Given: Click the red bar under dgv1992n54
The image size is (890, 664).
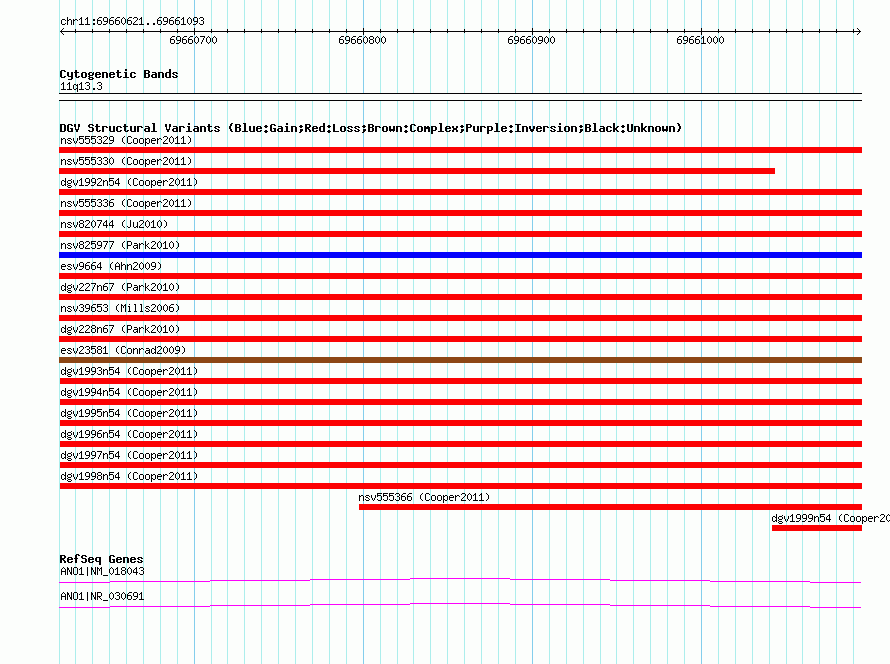Looking at the screenshot, I should pyautogui.click(x=460, y=192).
